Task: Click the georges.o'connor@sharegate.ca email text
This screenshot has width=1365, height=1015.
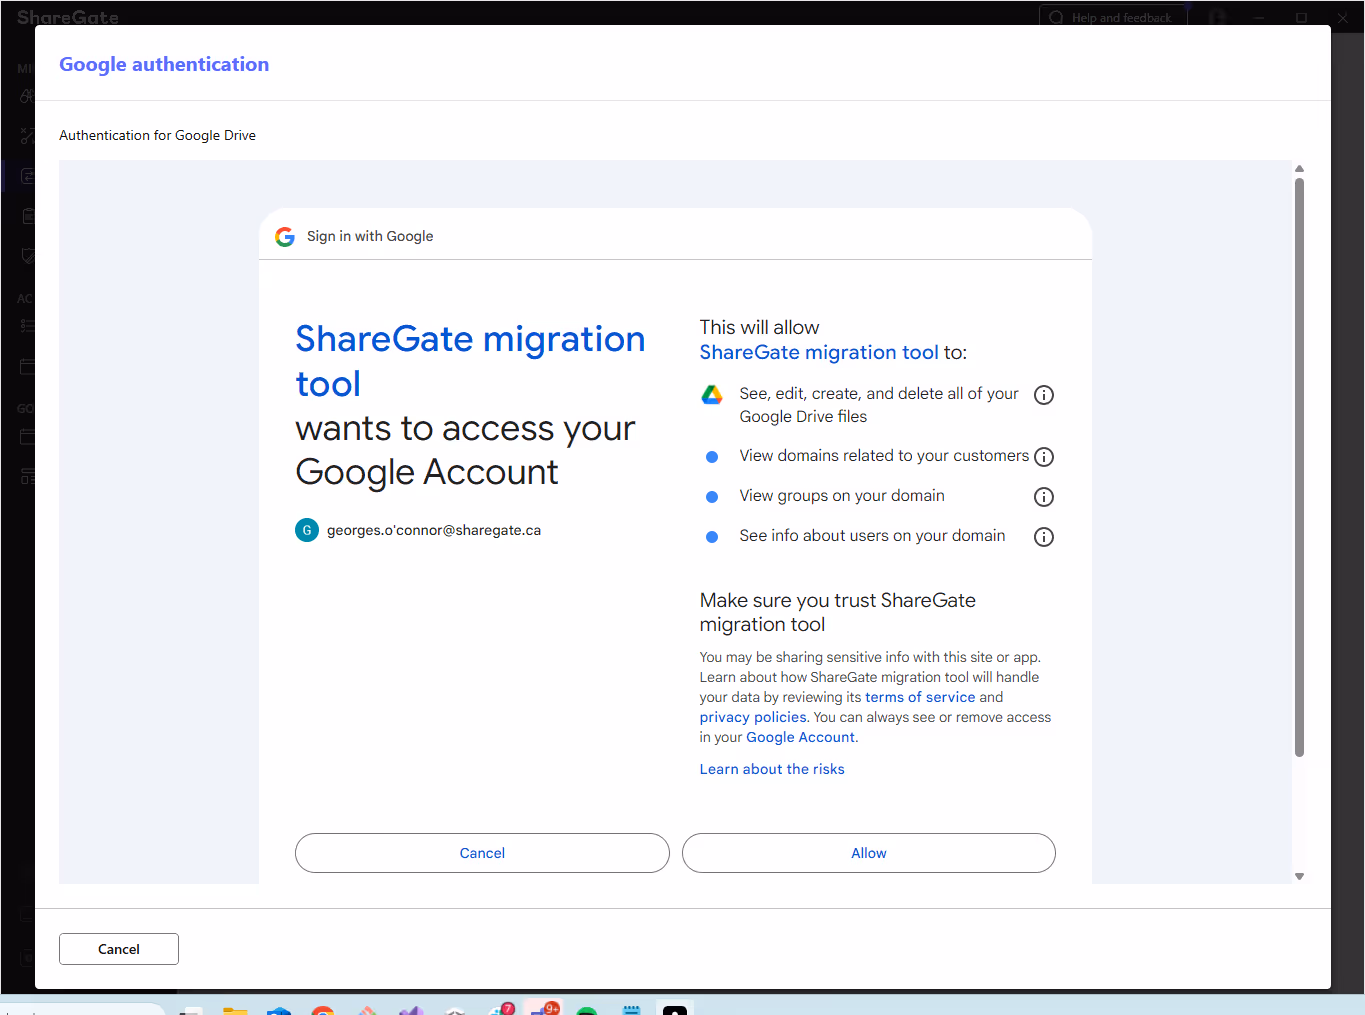Action: click(x=434, y=530)
